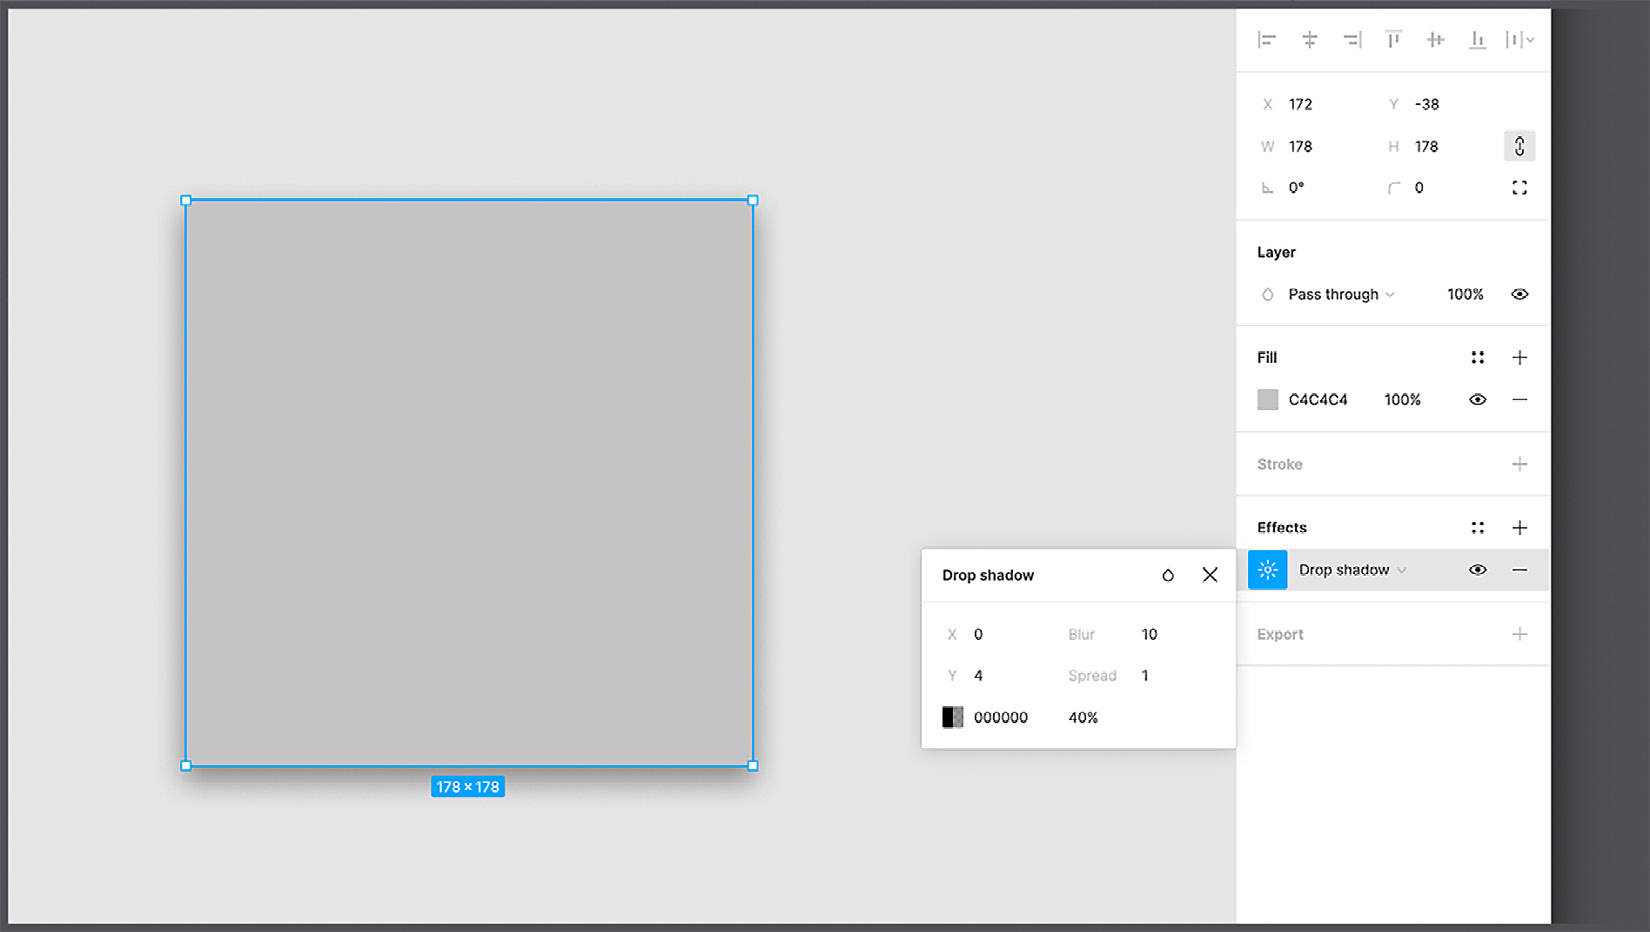This screenshot has height=932, width=1650.
Task: Open the effect settings sun icon
Action: (1267, 570)
